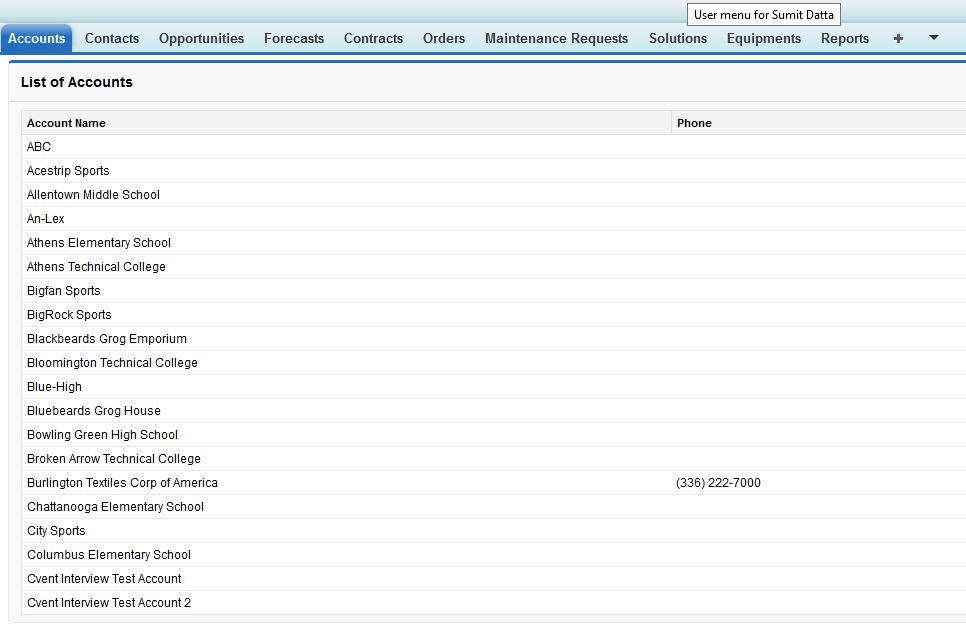The height and width of the screenshot is (632, 966).
Task: Open Bloomington Technical College account
Action: click(x=112, y=363)
